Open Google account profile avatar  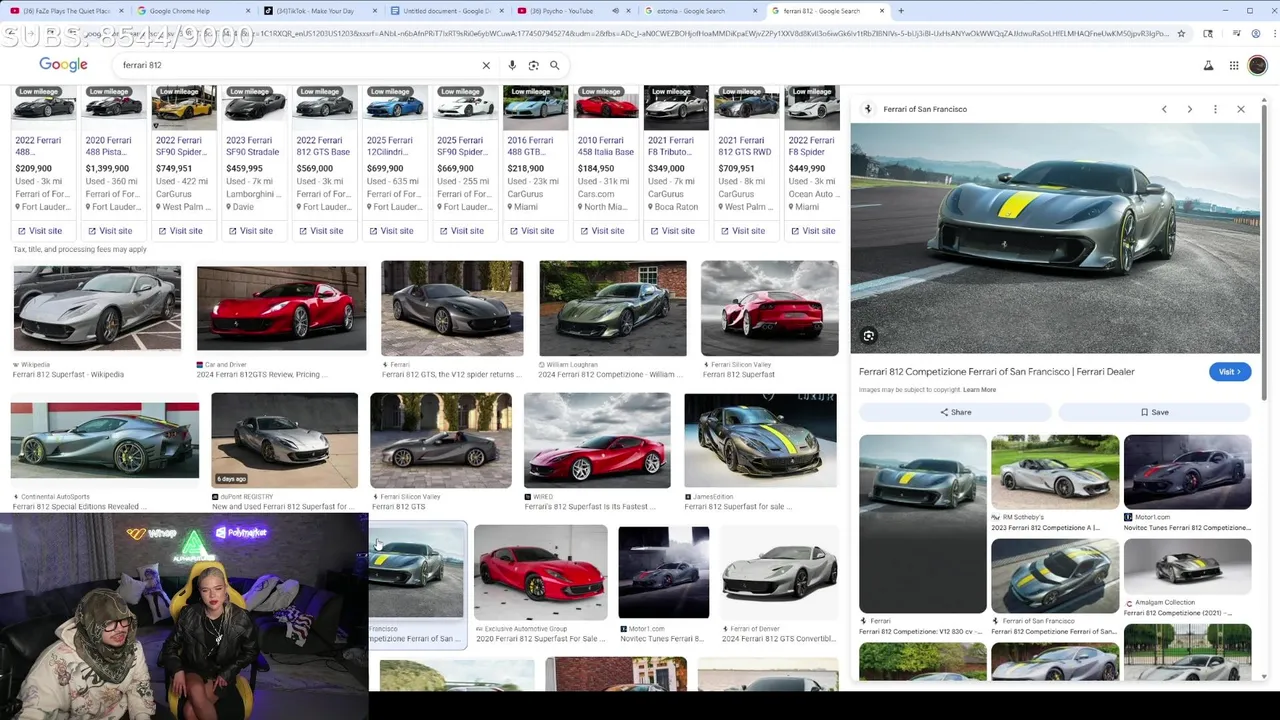pyautogui.click(x=1257, y=66)
